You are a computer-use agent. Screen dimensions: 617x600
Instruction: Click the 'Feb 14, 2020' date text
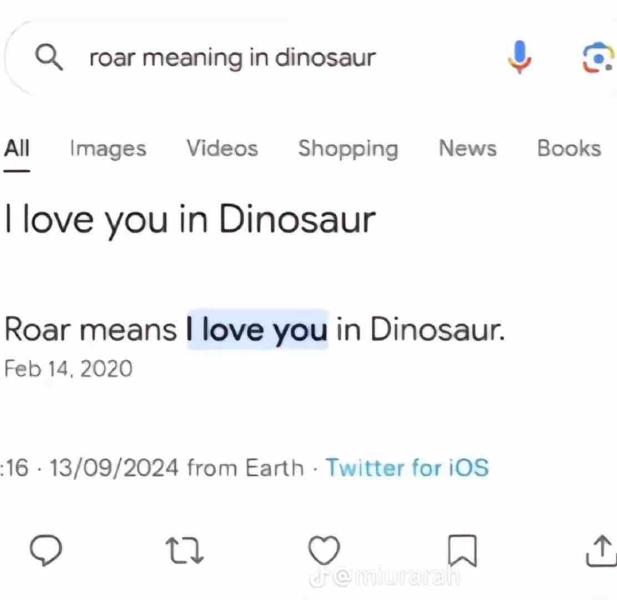pos(68,369)
